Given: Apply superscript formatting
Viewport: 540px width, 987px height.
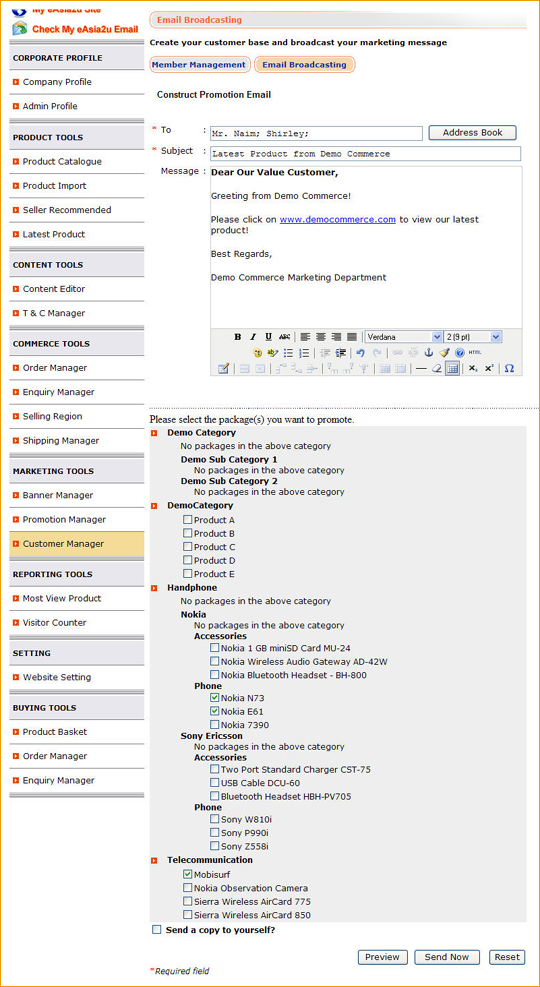Looking at the screenshot, I should pyautogui.click(x=489, y=369).
